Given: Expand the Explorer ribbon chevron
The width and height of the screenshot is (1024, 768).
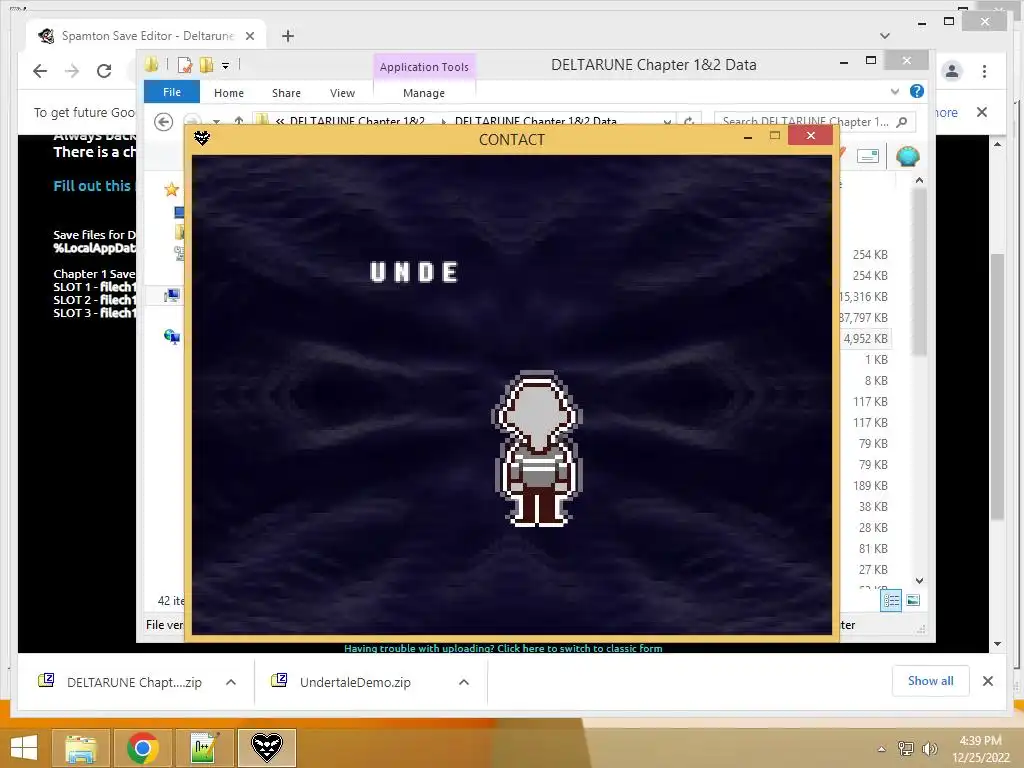Looking at the screenshot, I should tap(895, 91).
